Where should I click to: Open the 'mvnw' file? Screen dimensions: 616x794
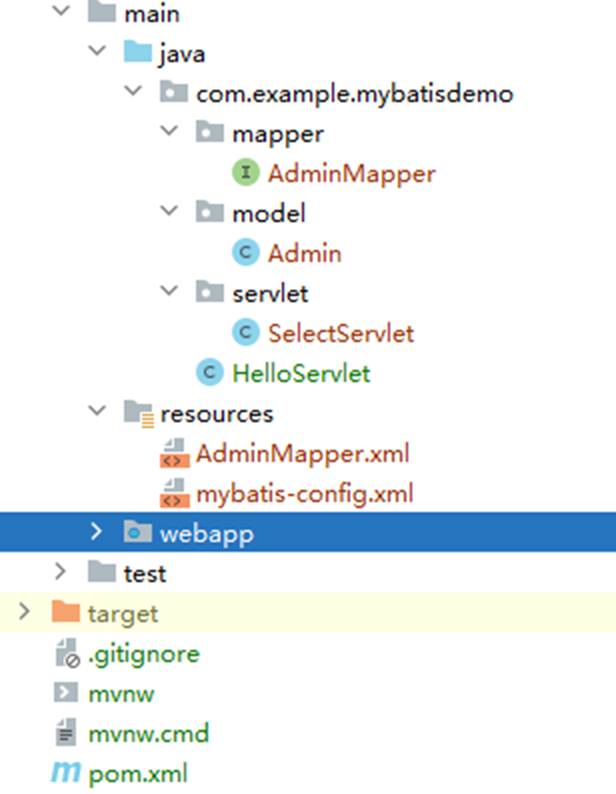121,694
